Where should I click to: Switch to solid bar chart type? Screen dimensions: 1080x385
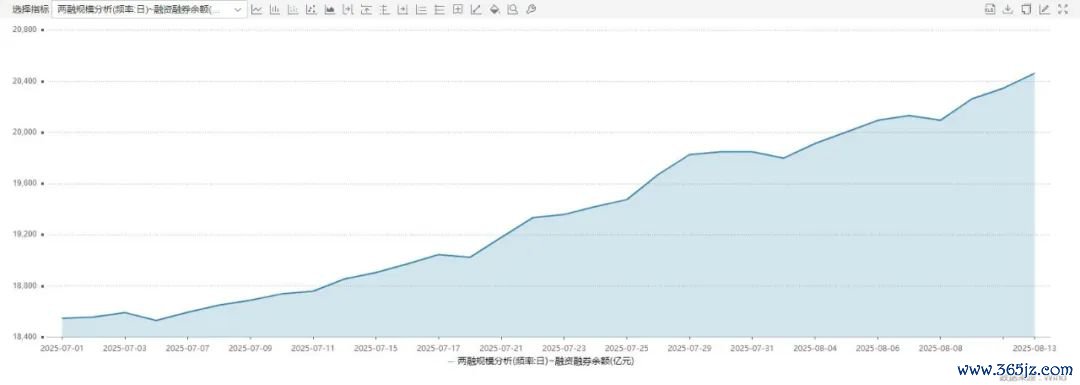click(275, 10)
